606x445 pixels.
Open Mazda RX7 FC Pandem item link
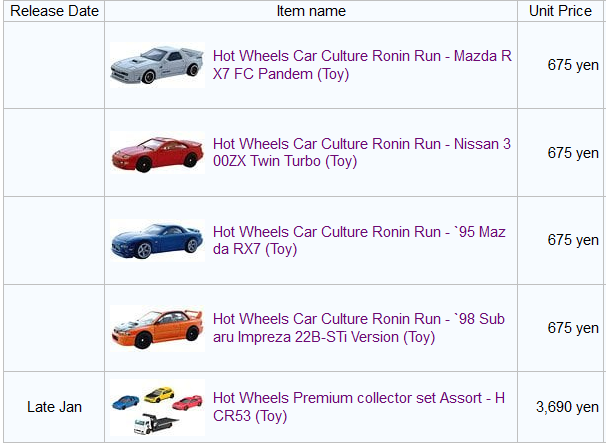point(362,65)
